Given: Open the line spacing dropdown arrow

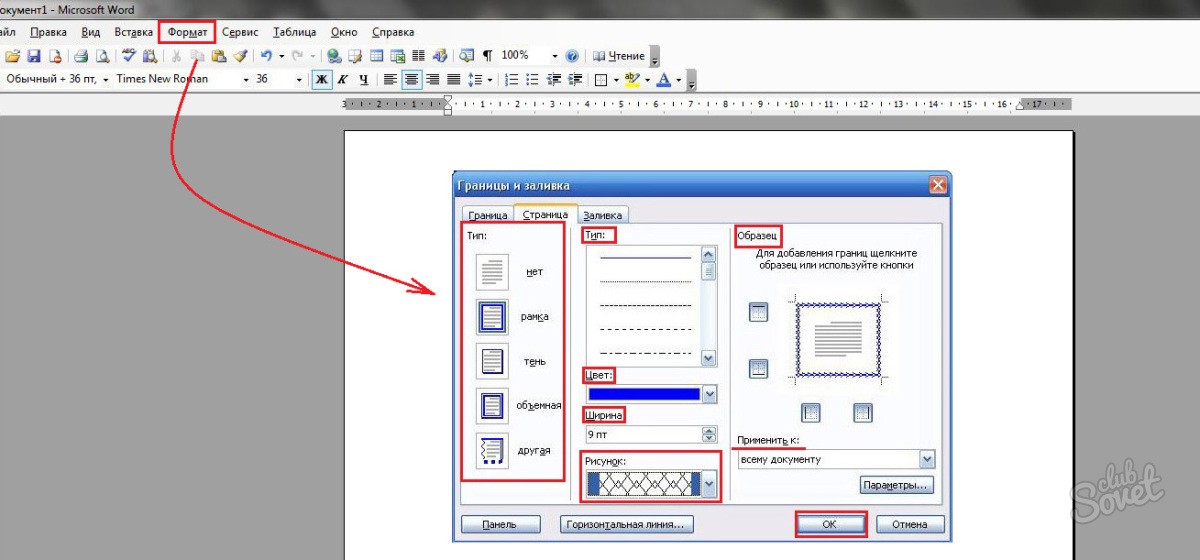Looking at the screenshot, I should 489,79.
